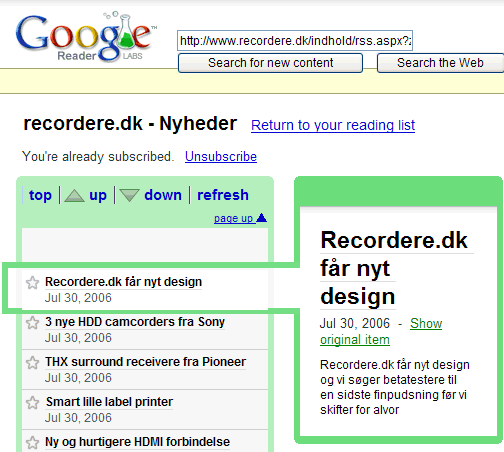Star the 'Smart lille label printer' item
Screen dimensions: 504x452
(x=32, y=403)
